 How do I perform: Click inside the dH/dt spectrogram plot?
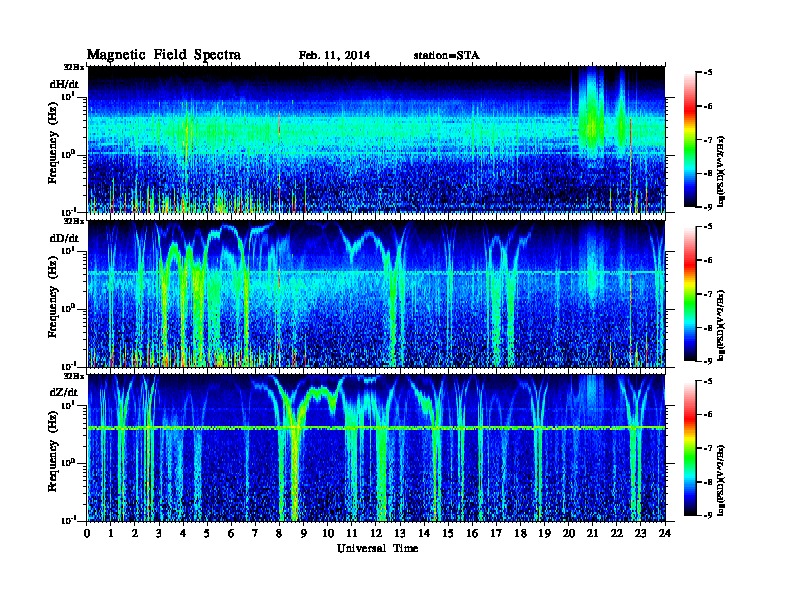pyautogui.click(x=376, y=139)
